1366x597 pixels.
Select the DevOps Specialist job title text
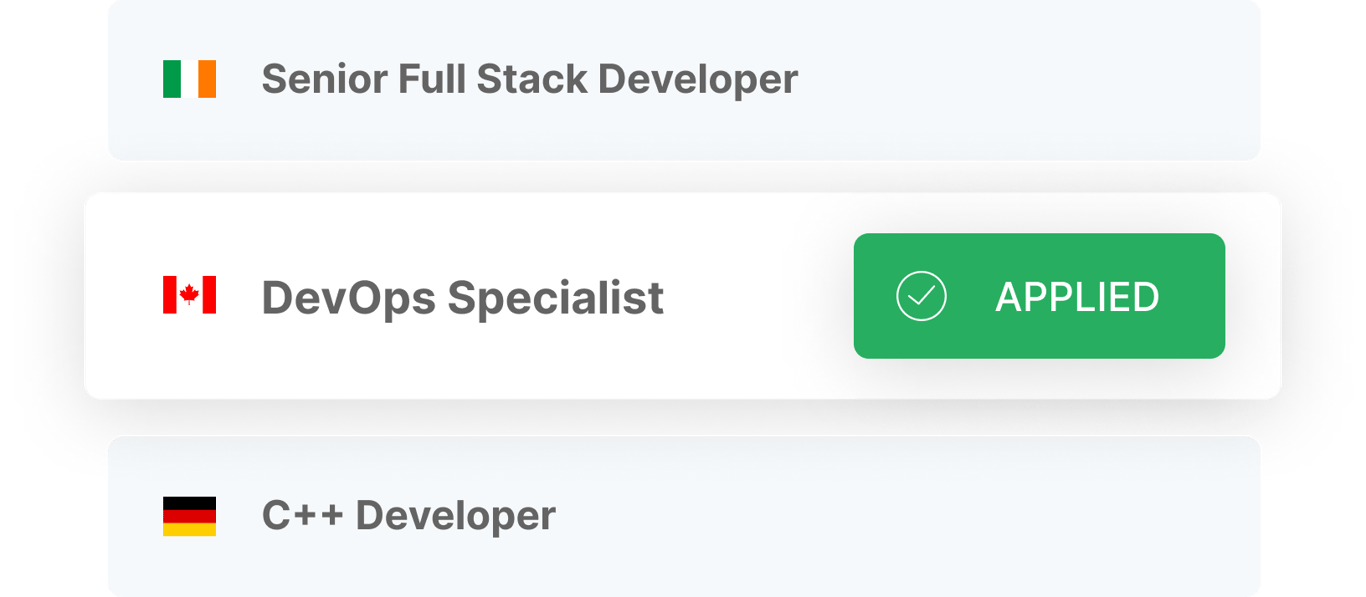click(461, 295)
